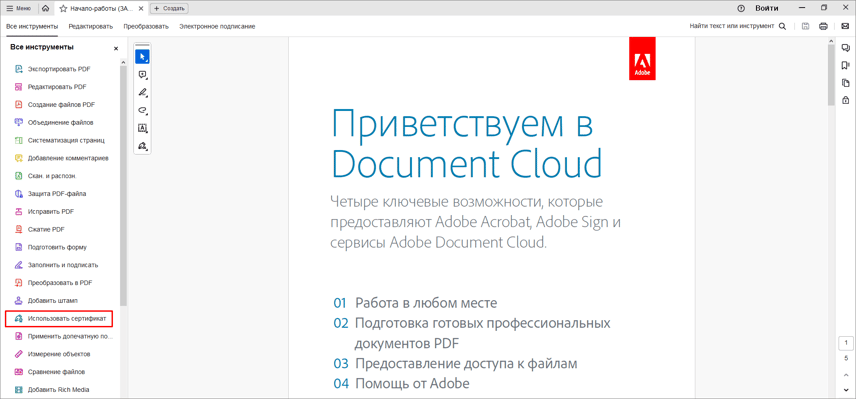Click the Исправить PDF icon
The image size is (856, 399).
19,211
